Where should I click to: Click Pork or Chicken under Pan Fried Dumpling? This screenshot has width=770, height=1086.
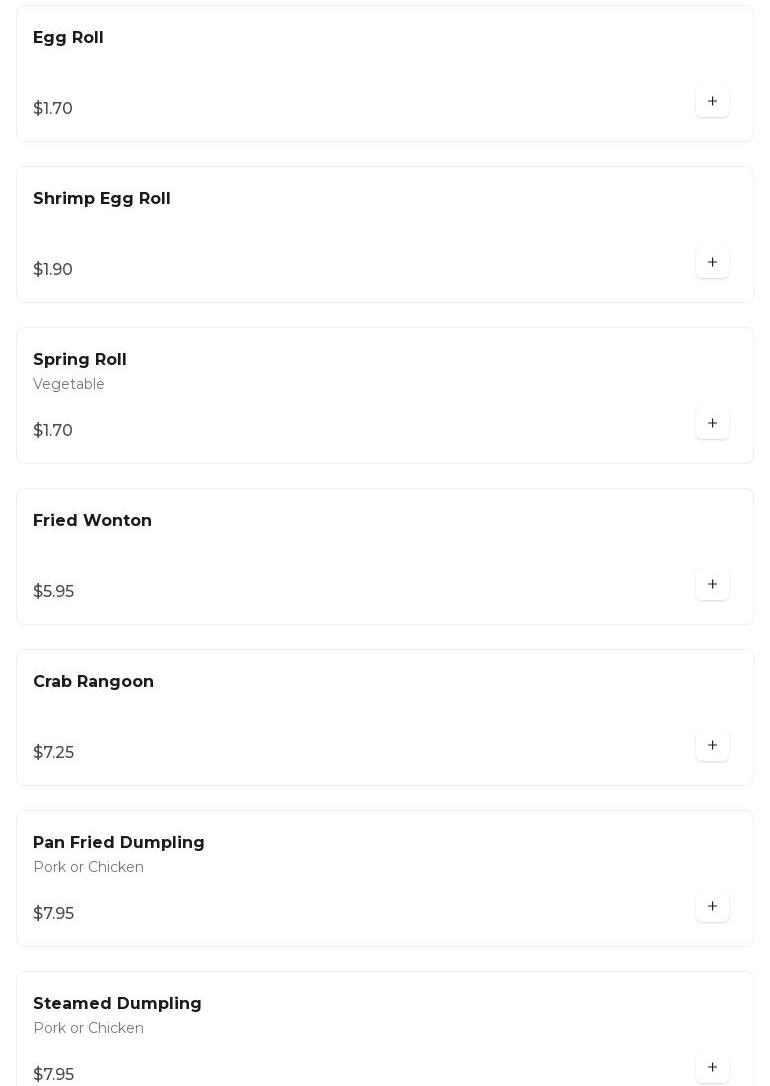pos(88,867)
